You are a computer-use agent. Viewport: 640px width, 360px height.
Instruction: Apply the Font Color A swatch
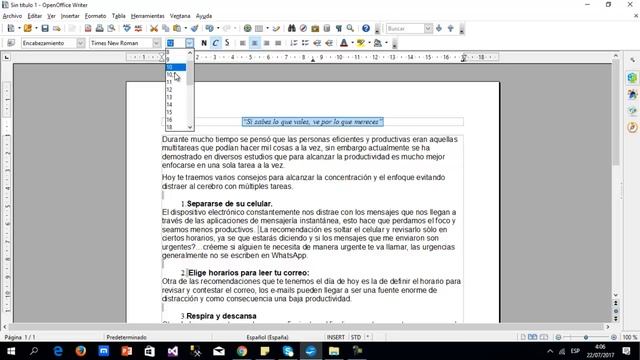(x=344, y=43)
